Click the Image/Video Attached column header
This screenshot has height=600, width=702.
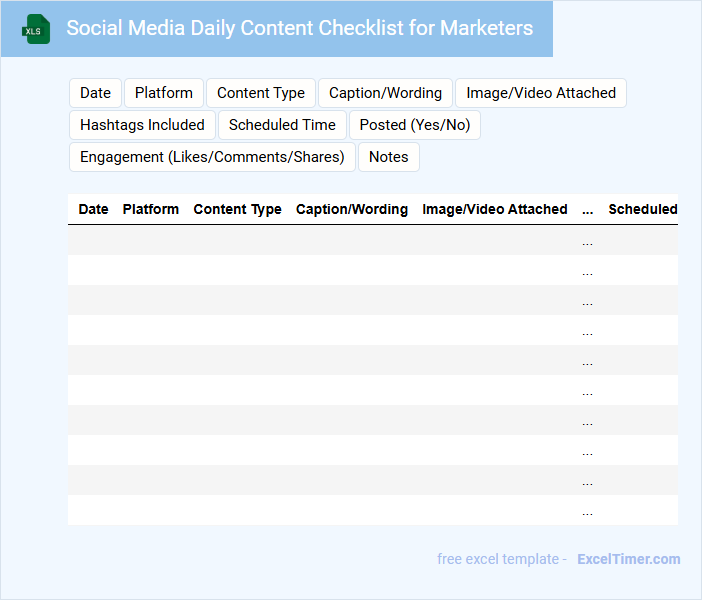tap(495, 210)
